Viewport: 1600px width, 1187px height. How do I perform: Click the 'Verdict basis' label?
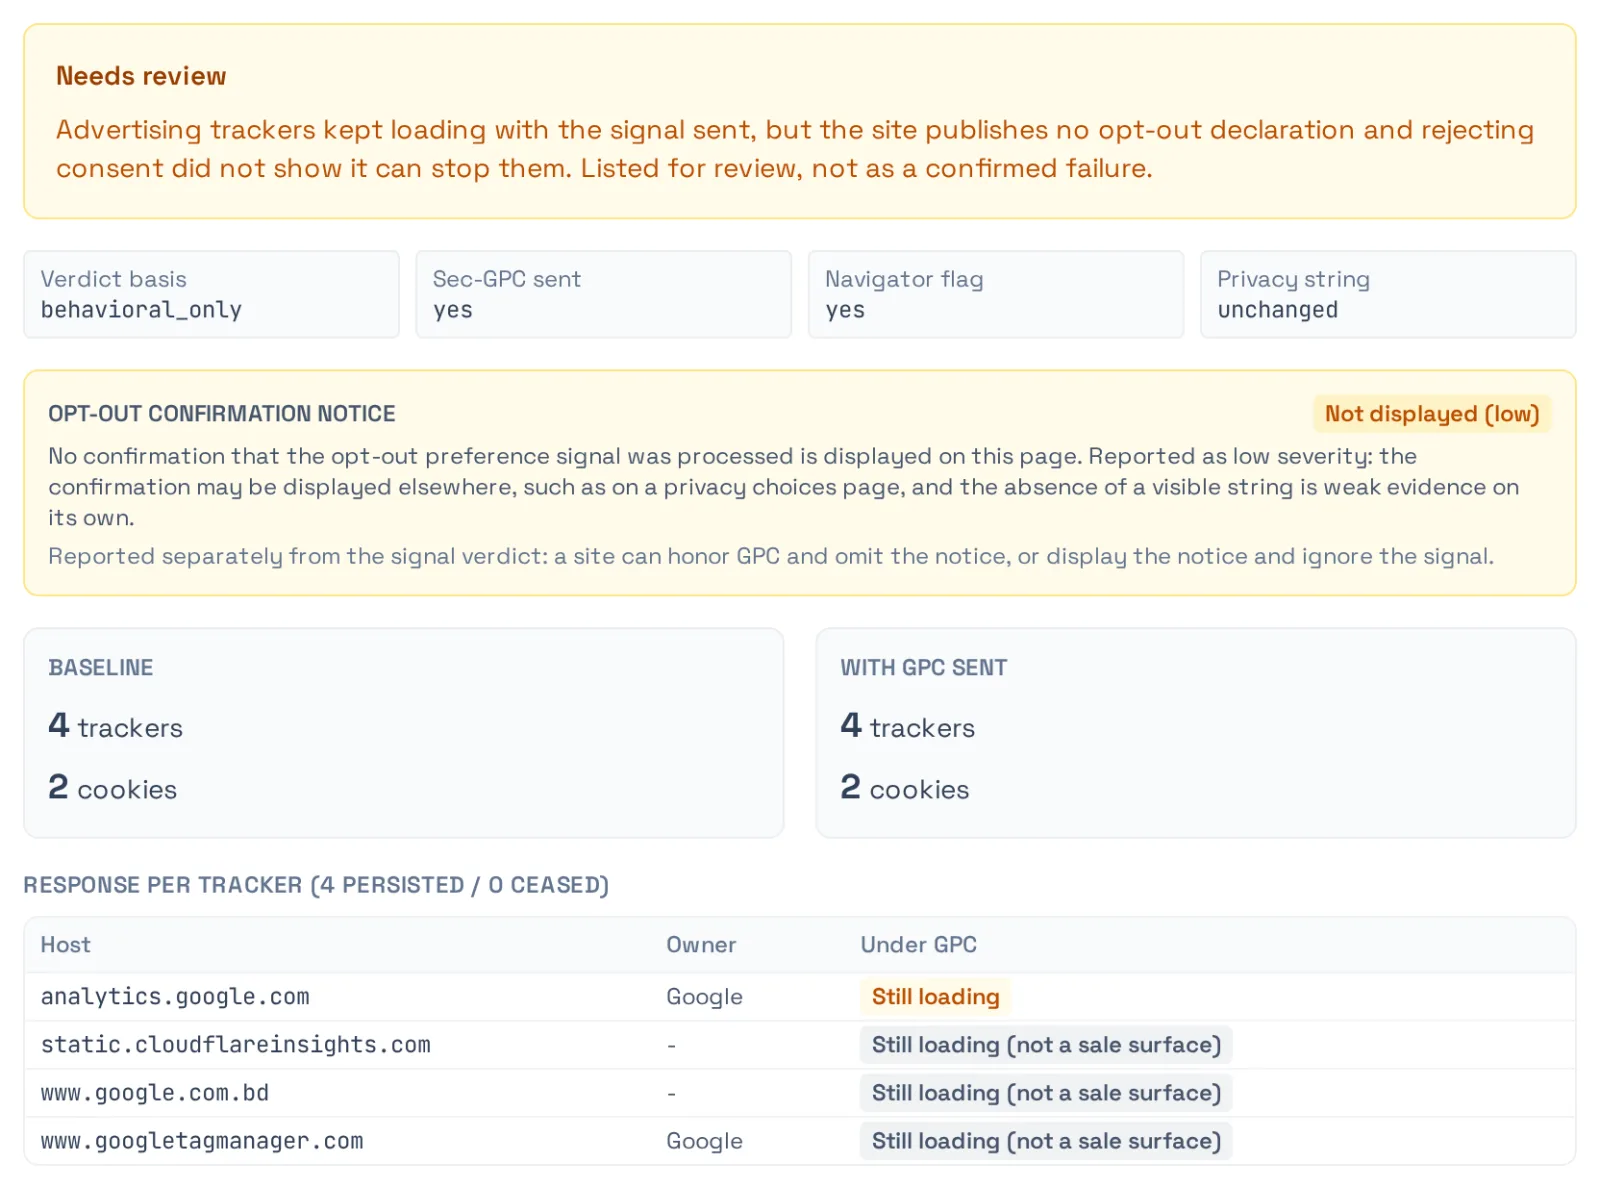coord(113,279)
